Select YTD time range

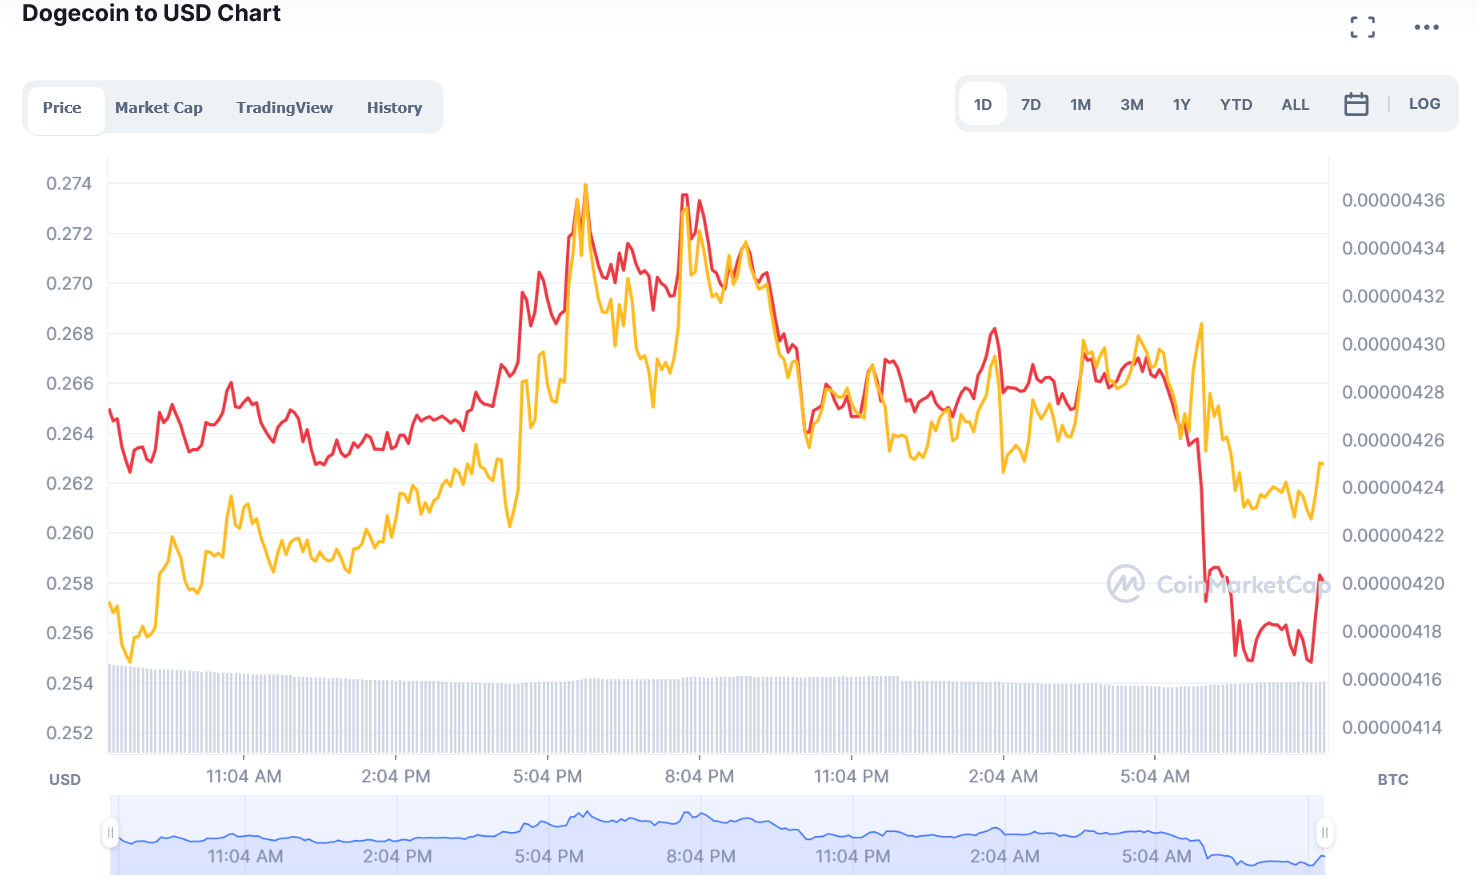(x=1235, y=105)
